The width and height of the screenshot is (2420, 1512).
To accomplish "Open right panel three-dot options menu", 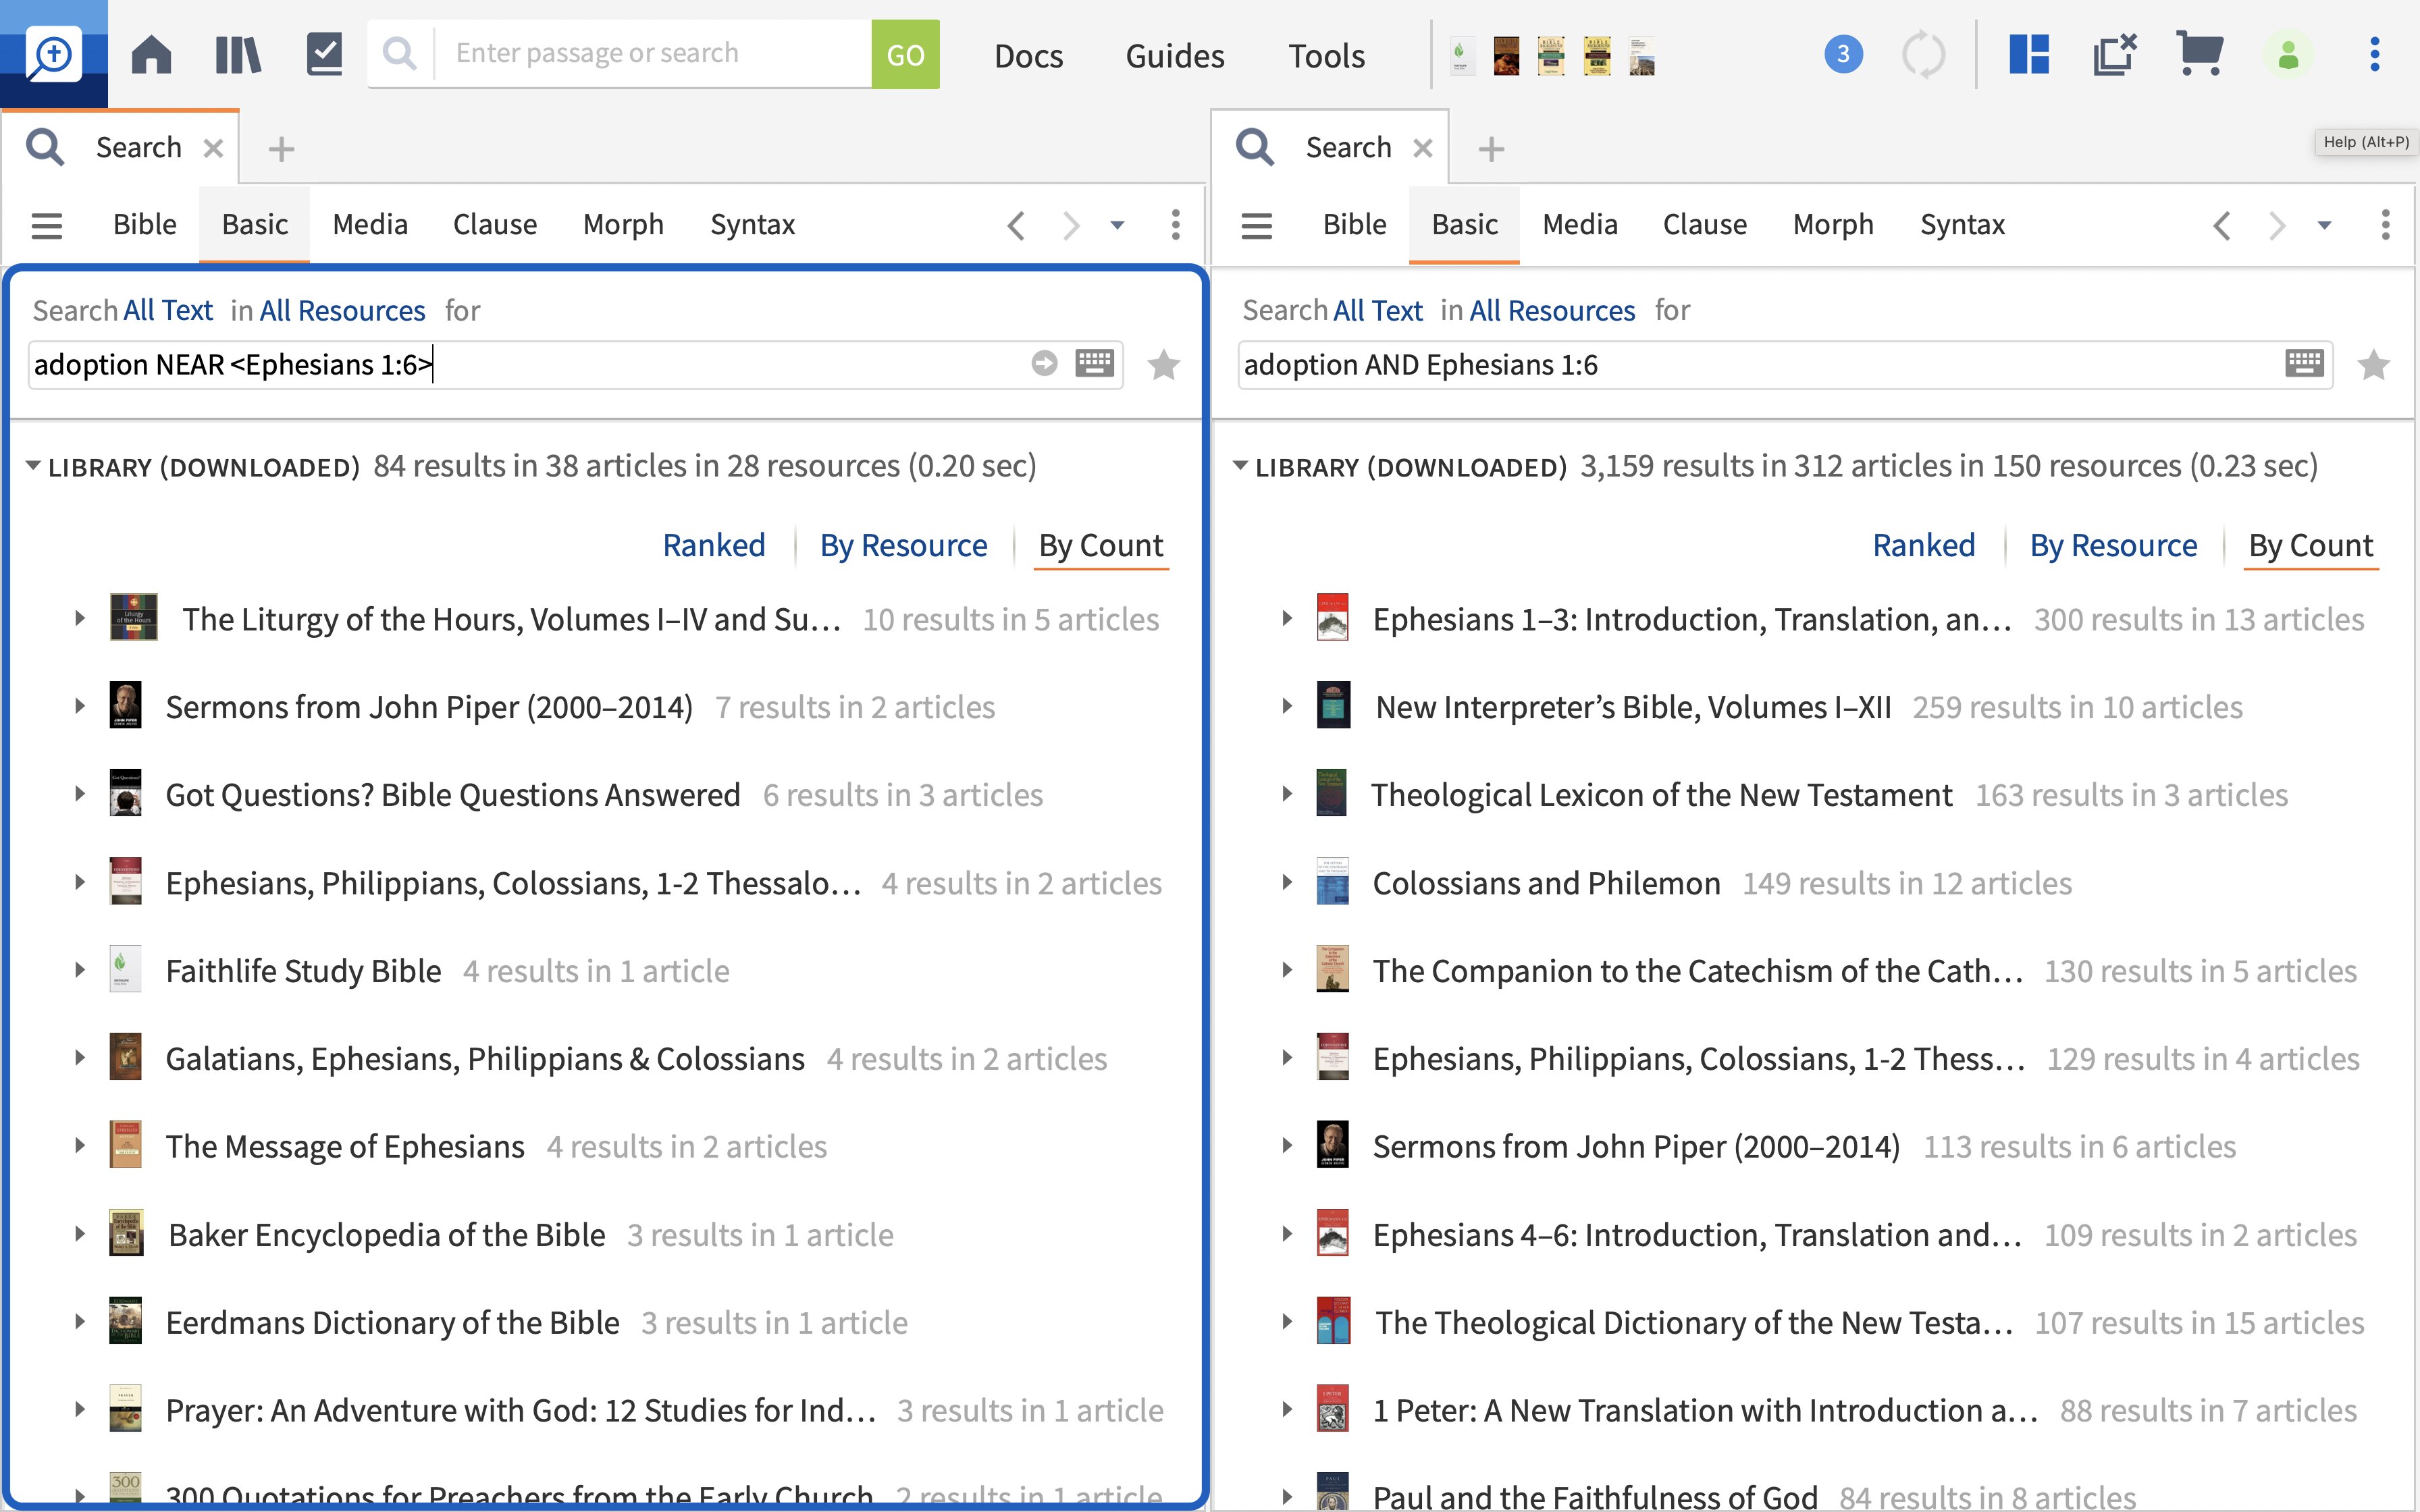I will (2386, 225).
